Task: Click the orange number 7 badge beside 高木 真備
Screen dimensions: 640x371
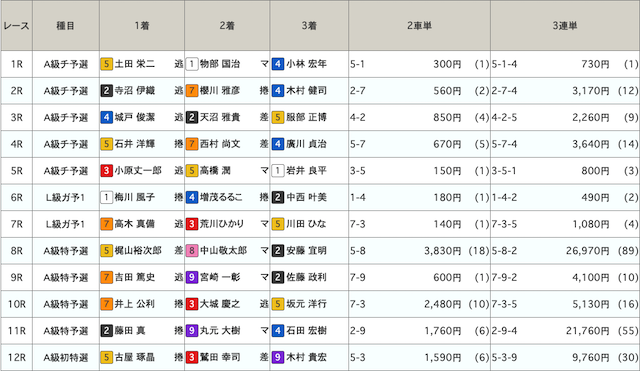Action: (x=107, y=224)
